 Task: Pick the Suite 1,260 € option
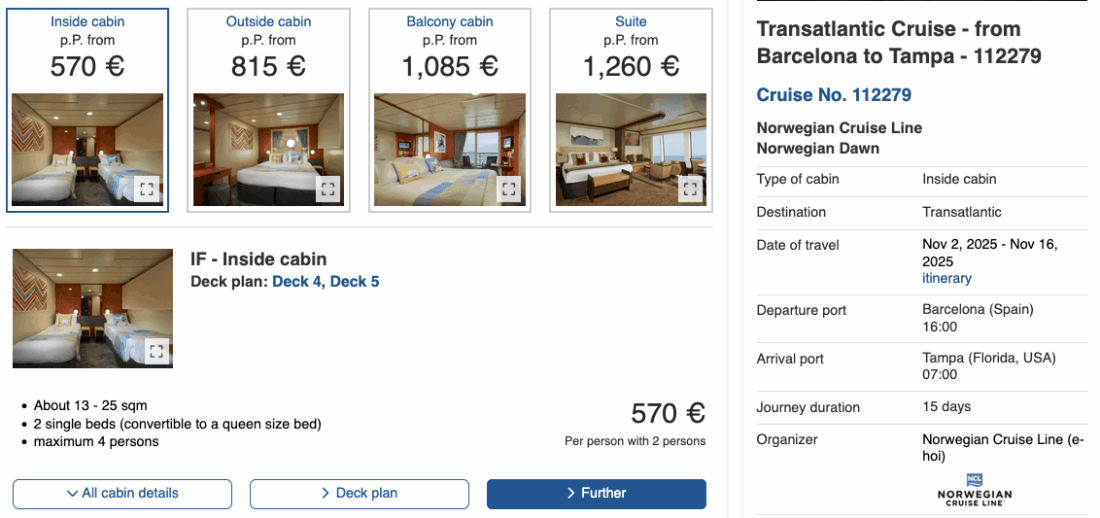pyautogui.click(x=631, y=50)
